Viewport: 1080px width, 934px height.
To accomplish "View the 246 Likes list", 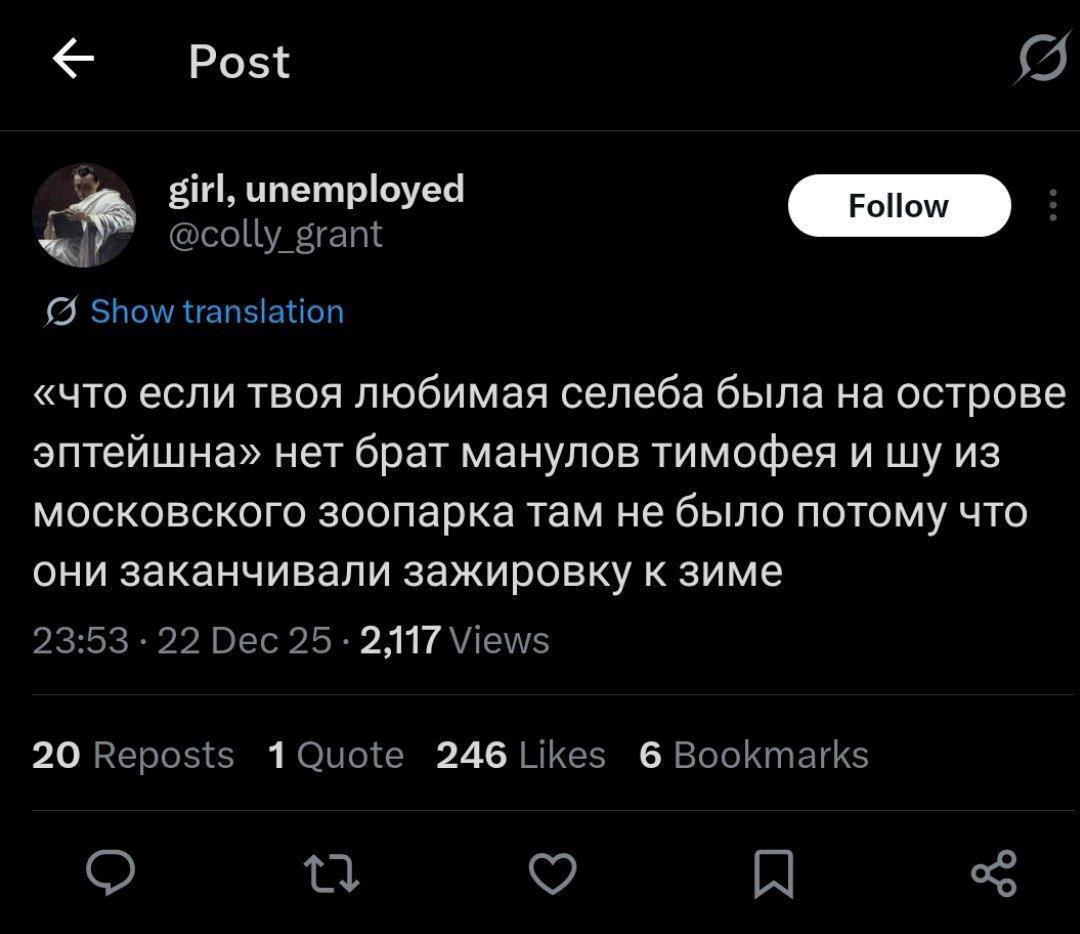I will click(521, 754).
